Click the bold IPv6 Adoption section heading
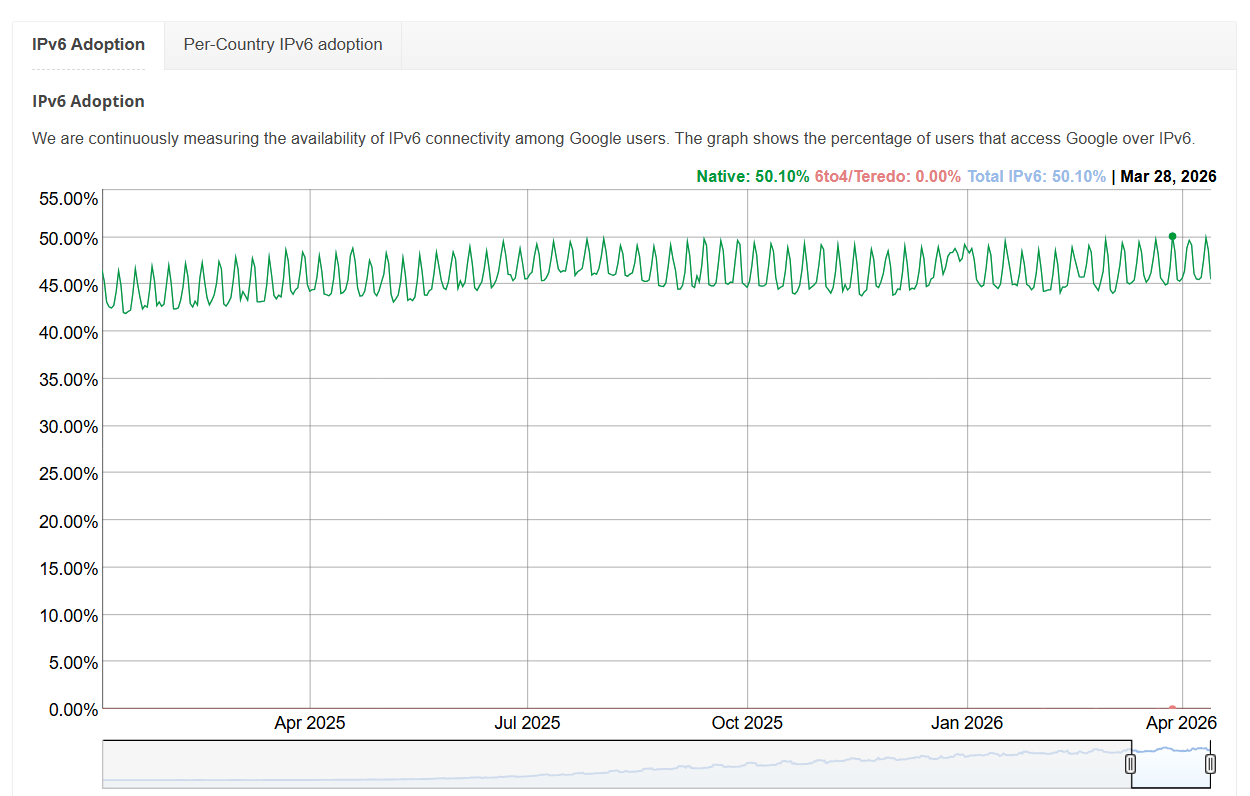This screenshot has height=796, width=1250. click(88, 102)
